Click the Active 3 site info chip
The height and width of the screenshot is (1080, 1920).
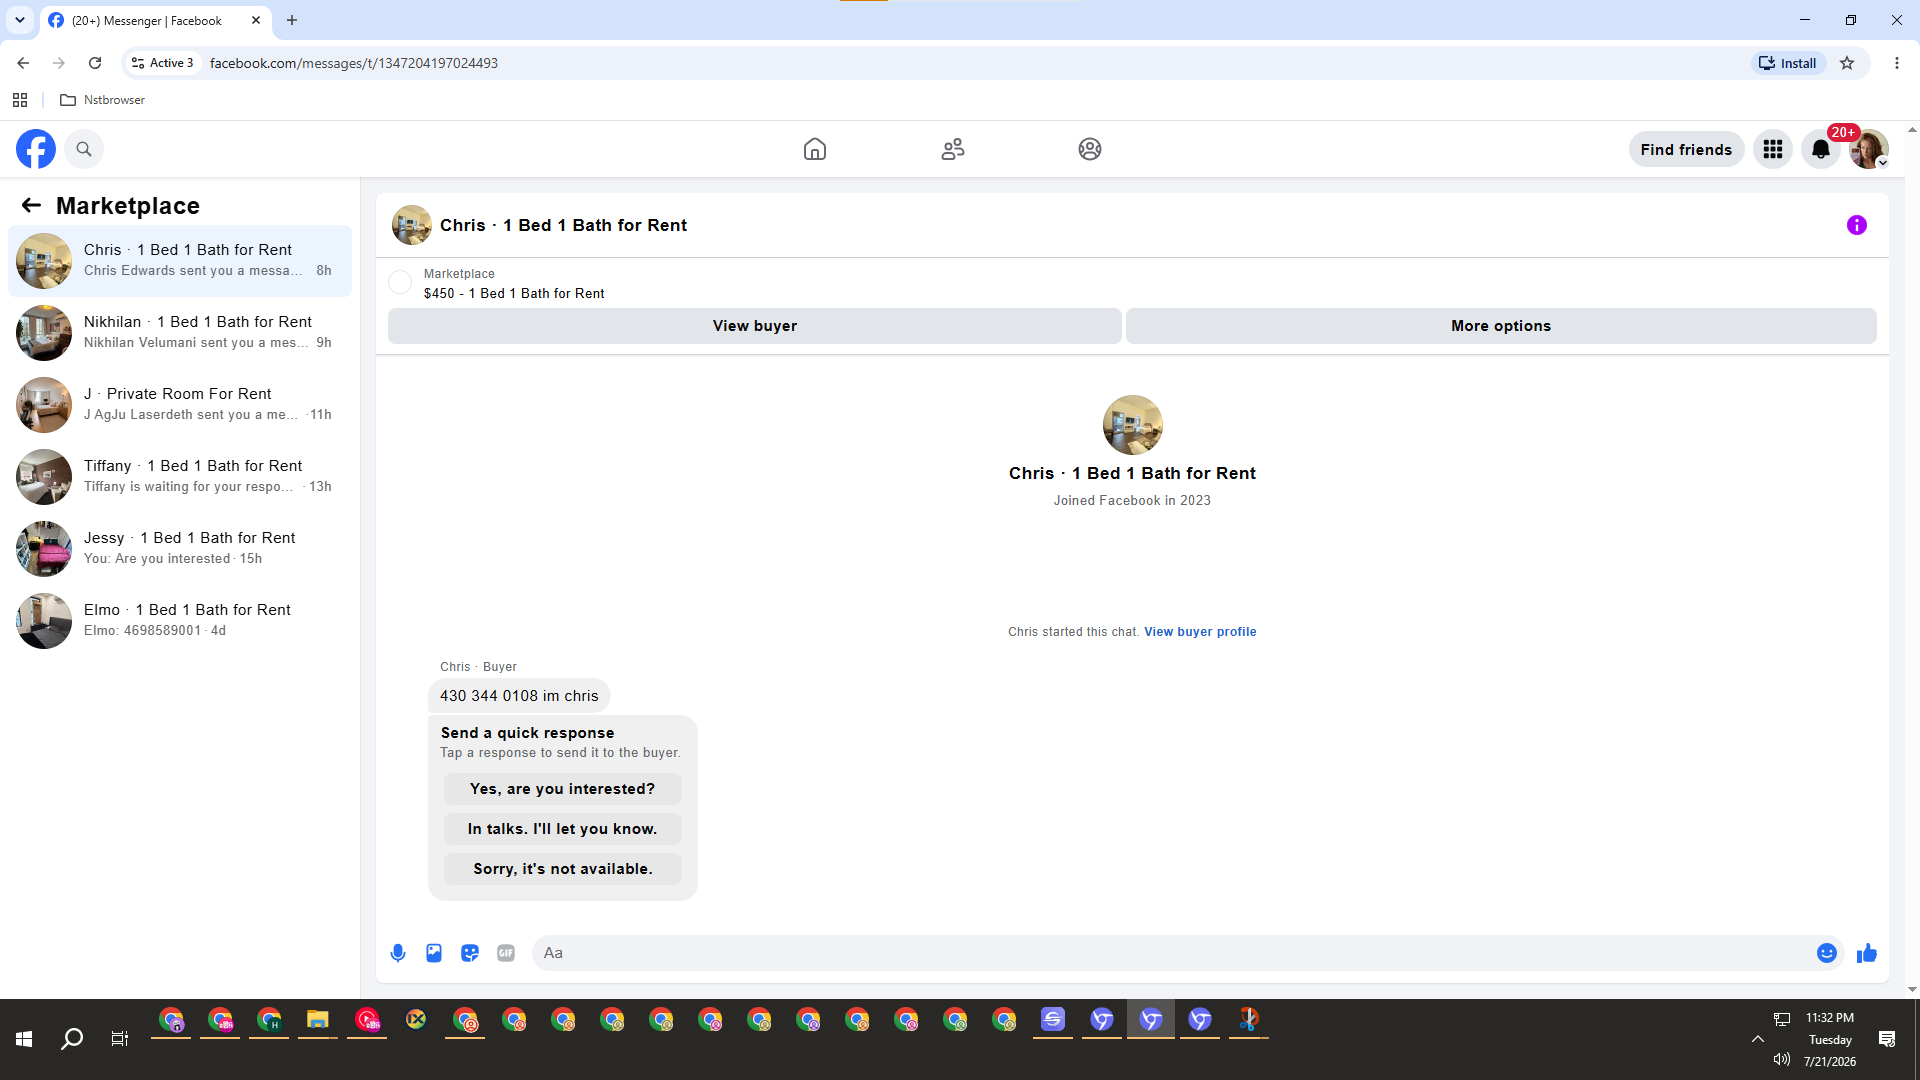(x=163, y=63)
